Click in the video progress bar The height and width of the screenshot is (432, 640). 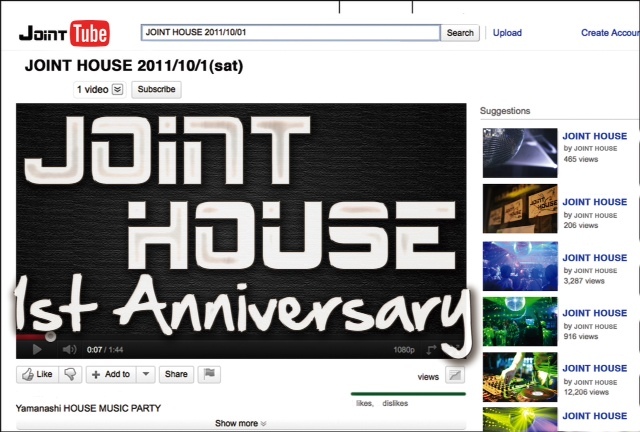240,337
